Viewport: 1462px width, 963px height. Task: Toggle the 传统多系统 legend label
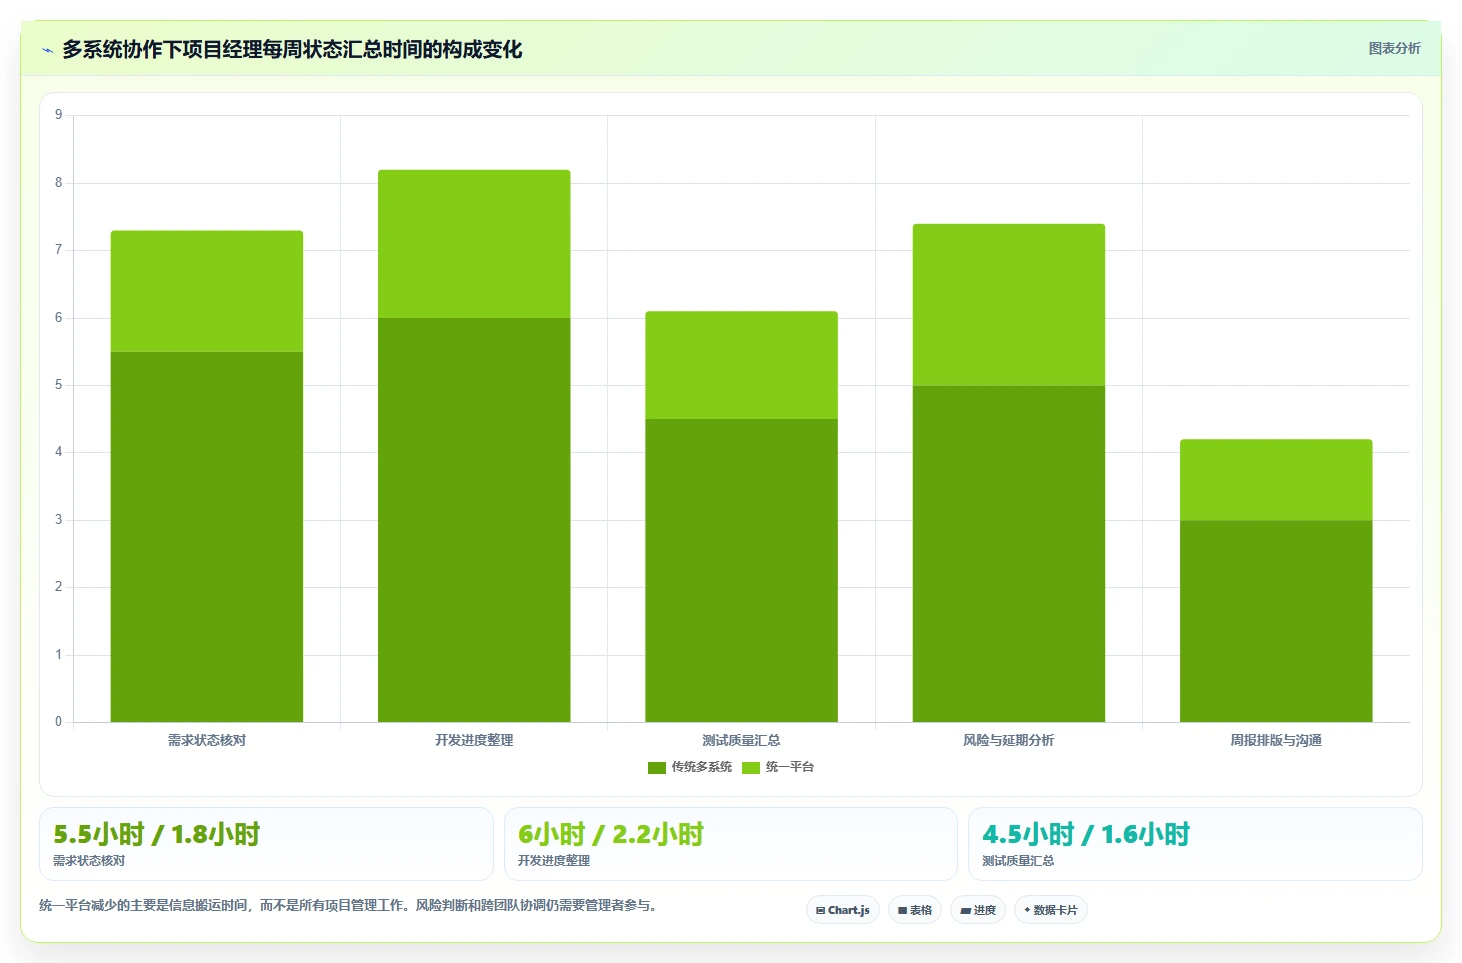click(x=702, y=767)
